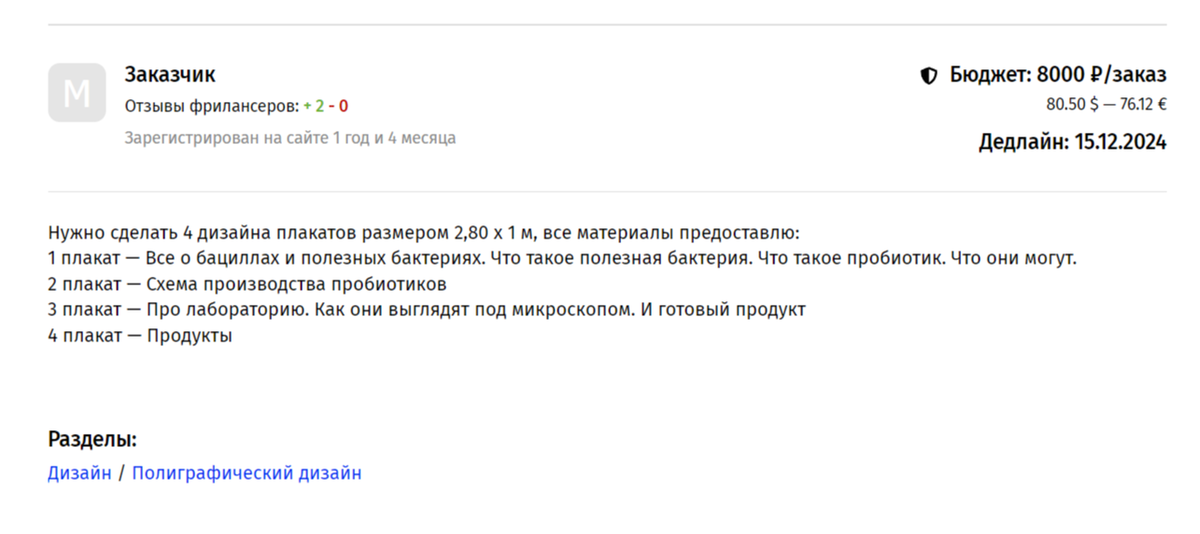The height and width of the screenshot is (534, 1200).
Task: Click the 4 плакат — Продукты line
Action: coord(140,336)
